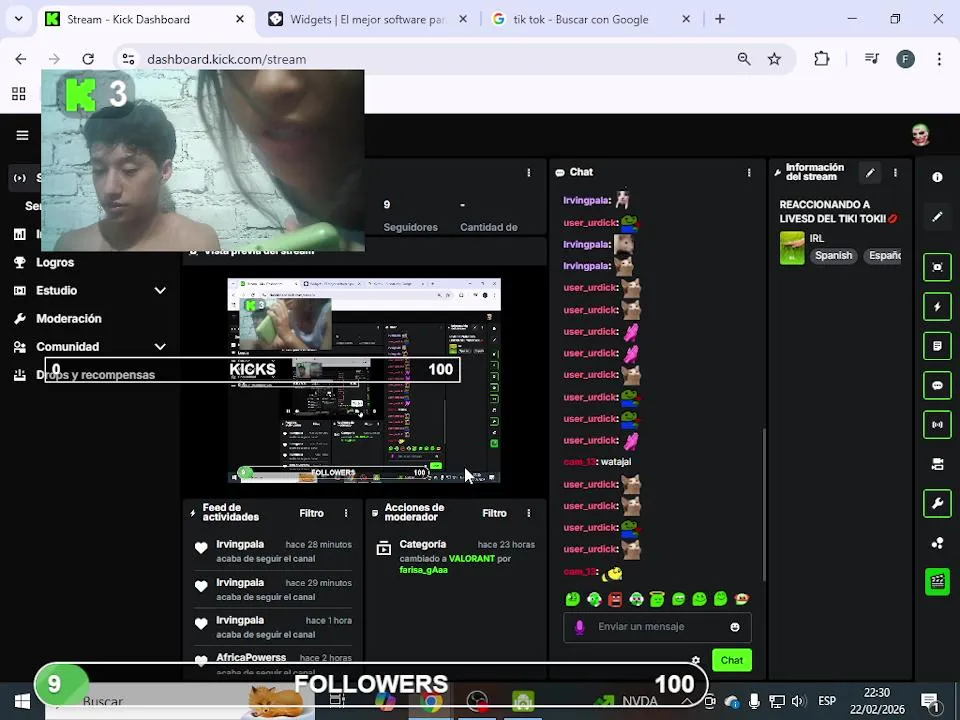The image size is (960, 720).
Task: Click the Spanish language tag
Action: [x=833, y=255]
